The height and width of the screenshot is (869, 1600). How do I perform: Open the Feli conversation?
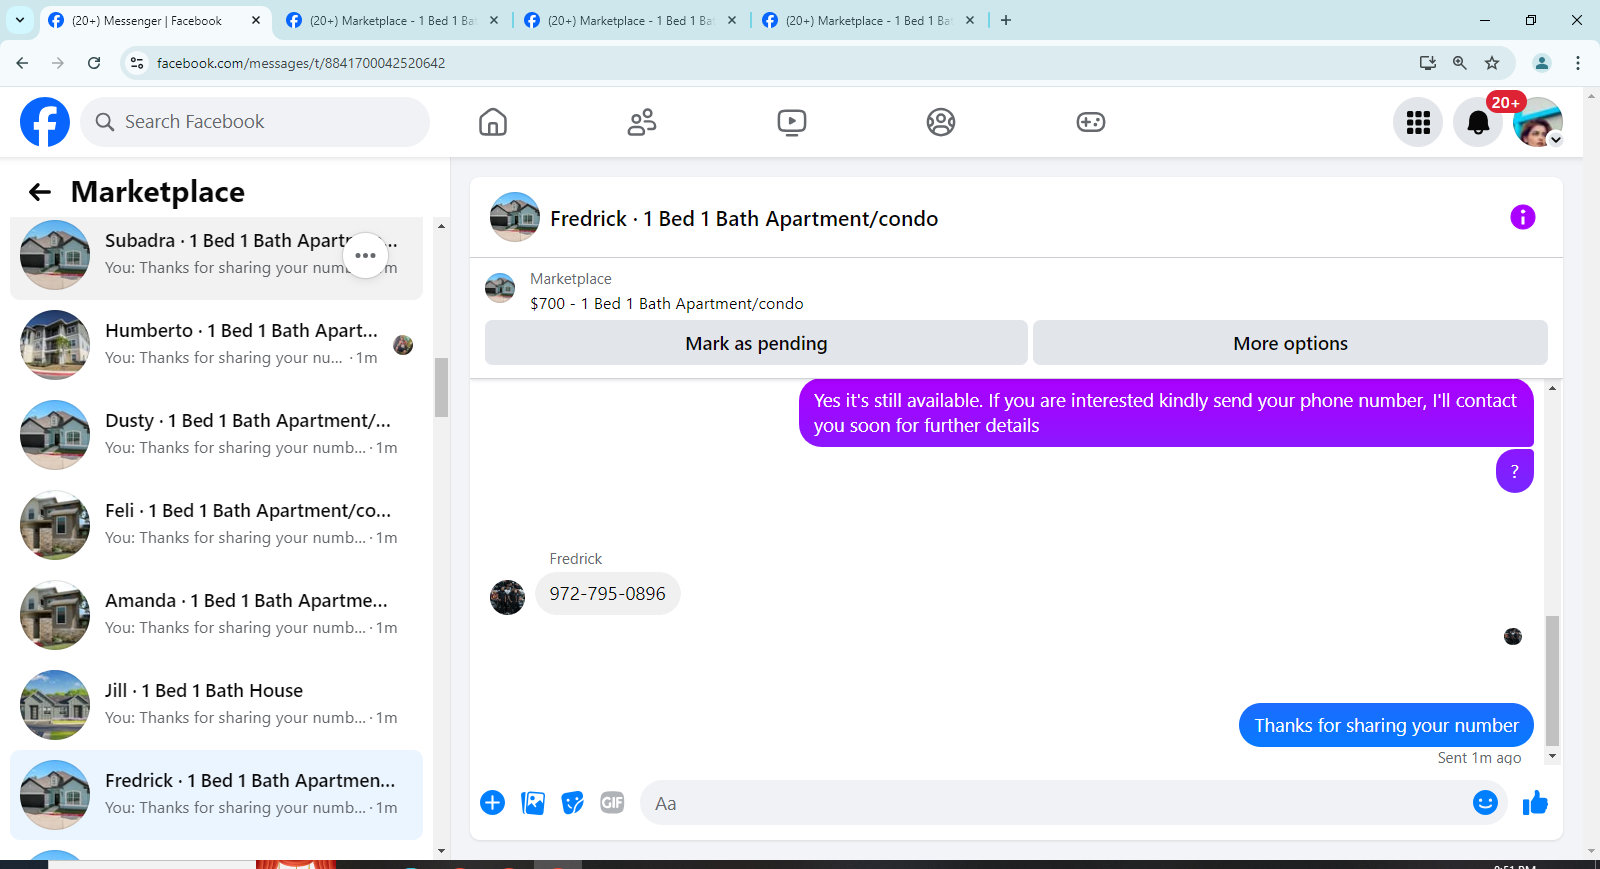click(x=216, y=525)
